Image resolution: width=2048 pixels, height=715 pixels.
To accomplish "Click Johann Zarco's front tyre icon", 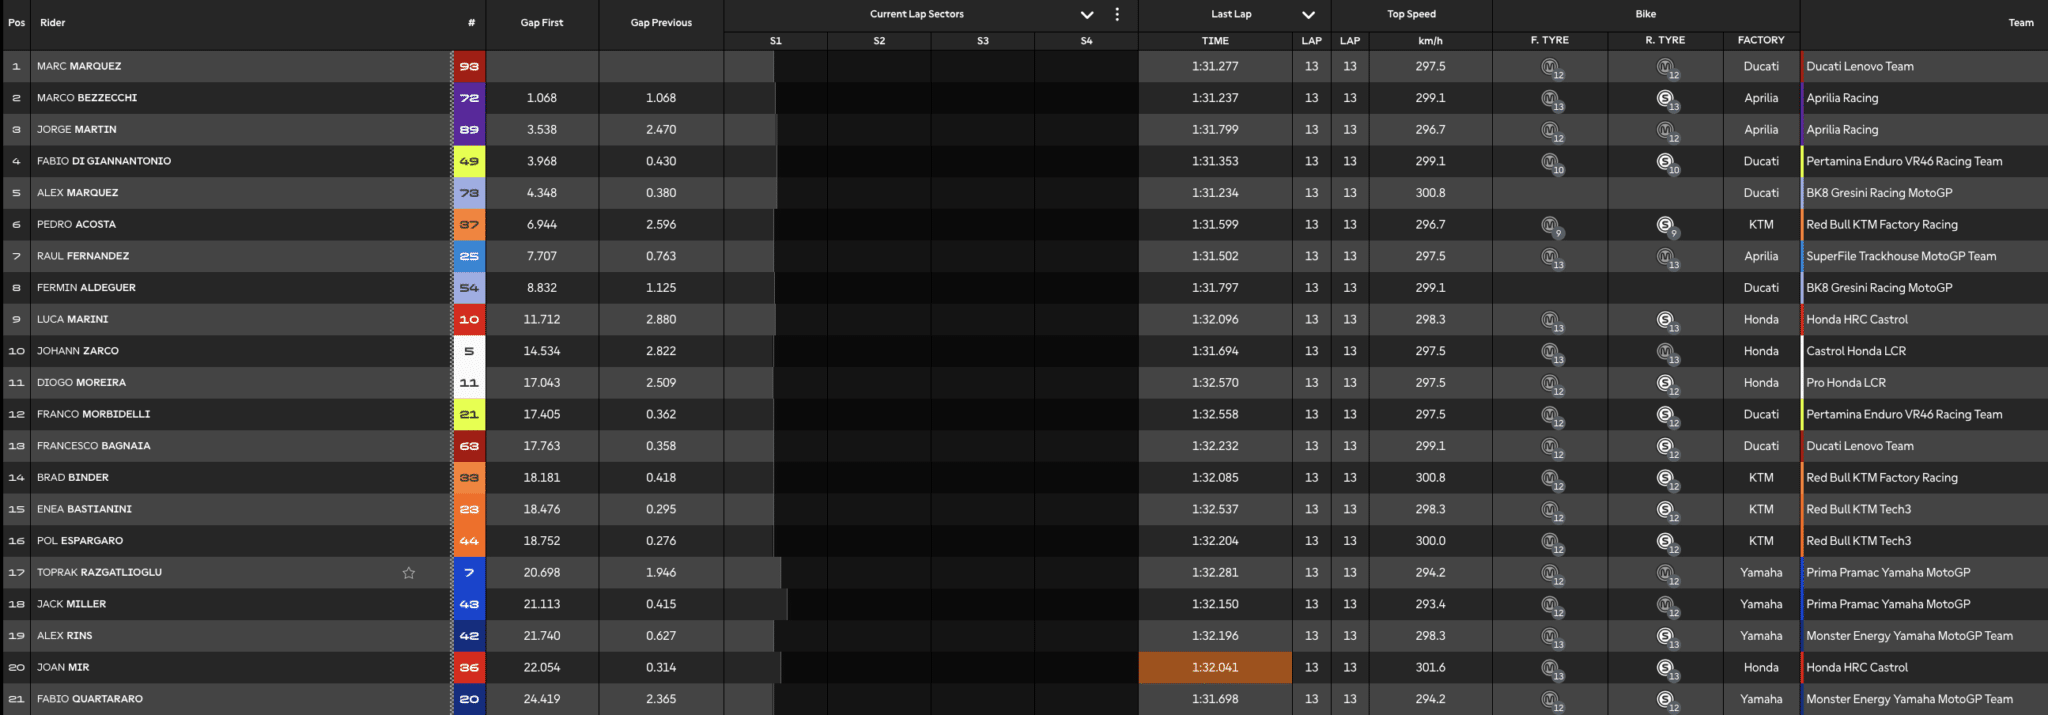I will pyautogui.click(x=1551, y=353).
